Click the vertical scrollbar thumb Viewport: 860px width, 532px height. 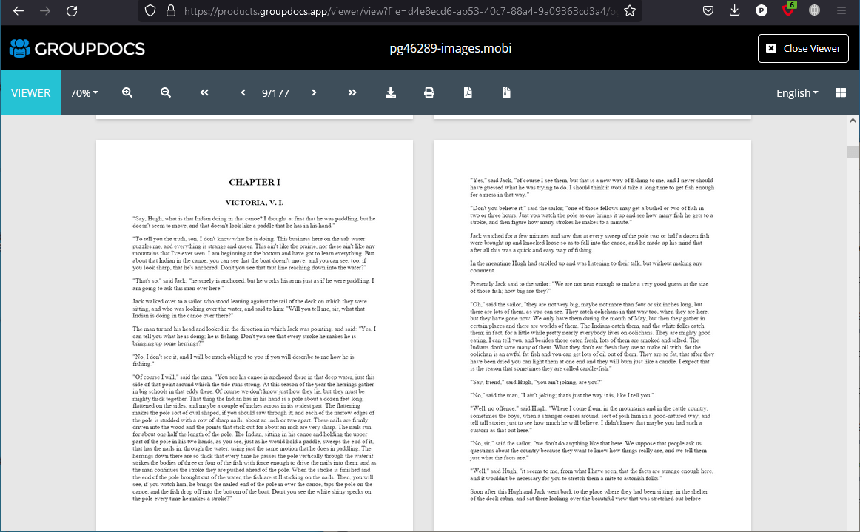click(x=852, y=152)
